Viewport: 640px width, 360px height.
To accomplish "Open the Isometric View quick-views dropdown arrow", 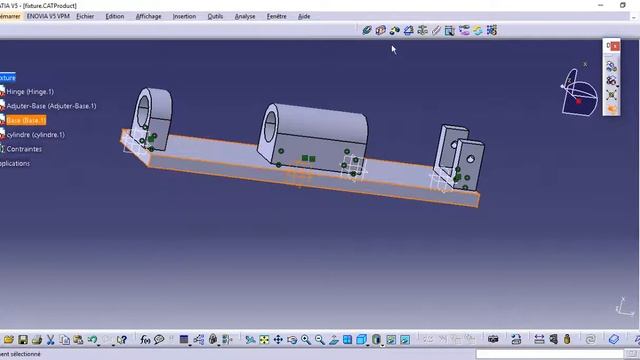I will (367, 345).
